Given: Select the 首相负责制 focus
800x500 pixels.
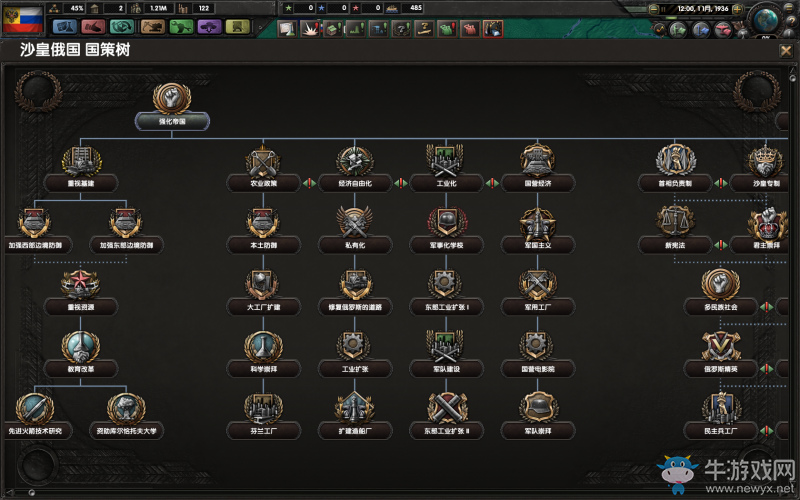Looking at the screenshot, I should click(x=675, y=183).
